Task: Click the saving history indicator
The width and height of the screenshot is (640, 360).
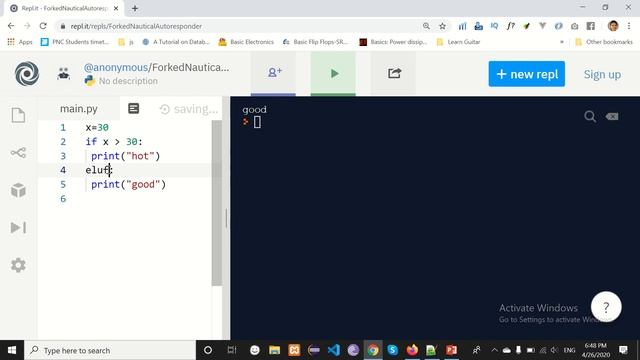Action: pos(189,109)
